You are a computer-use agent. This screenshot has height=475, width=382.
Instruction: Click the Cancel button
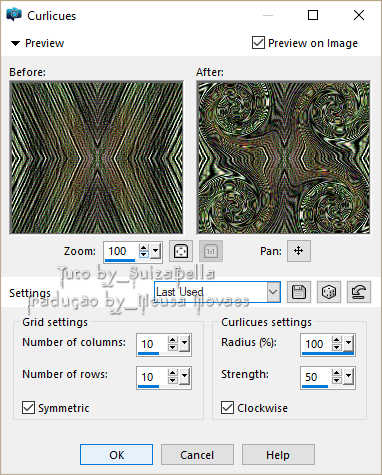coord(197,455)
